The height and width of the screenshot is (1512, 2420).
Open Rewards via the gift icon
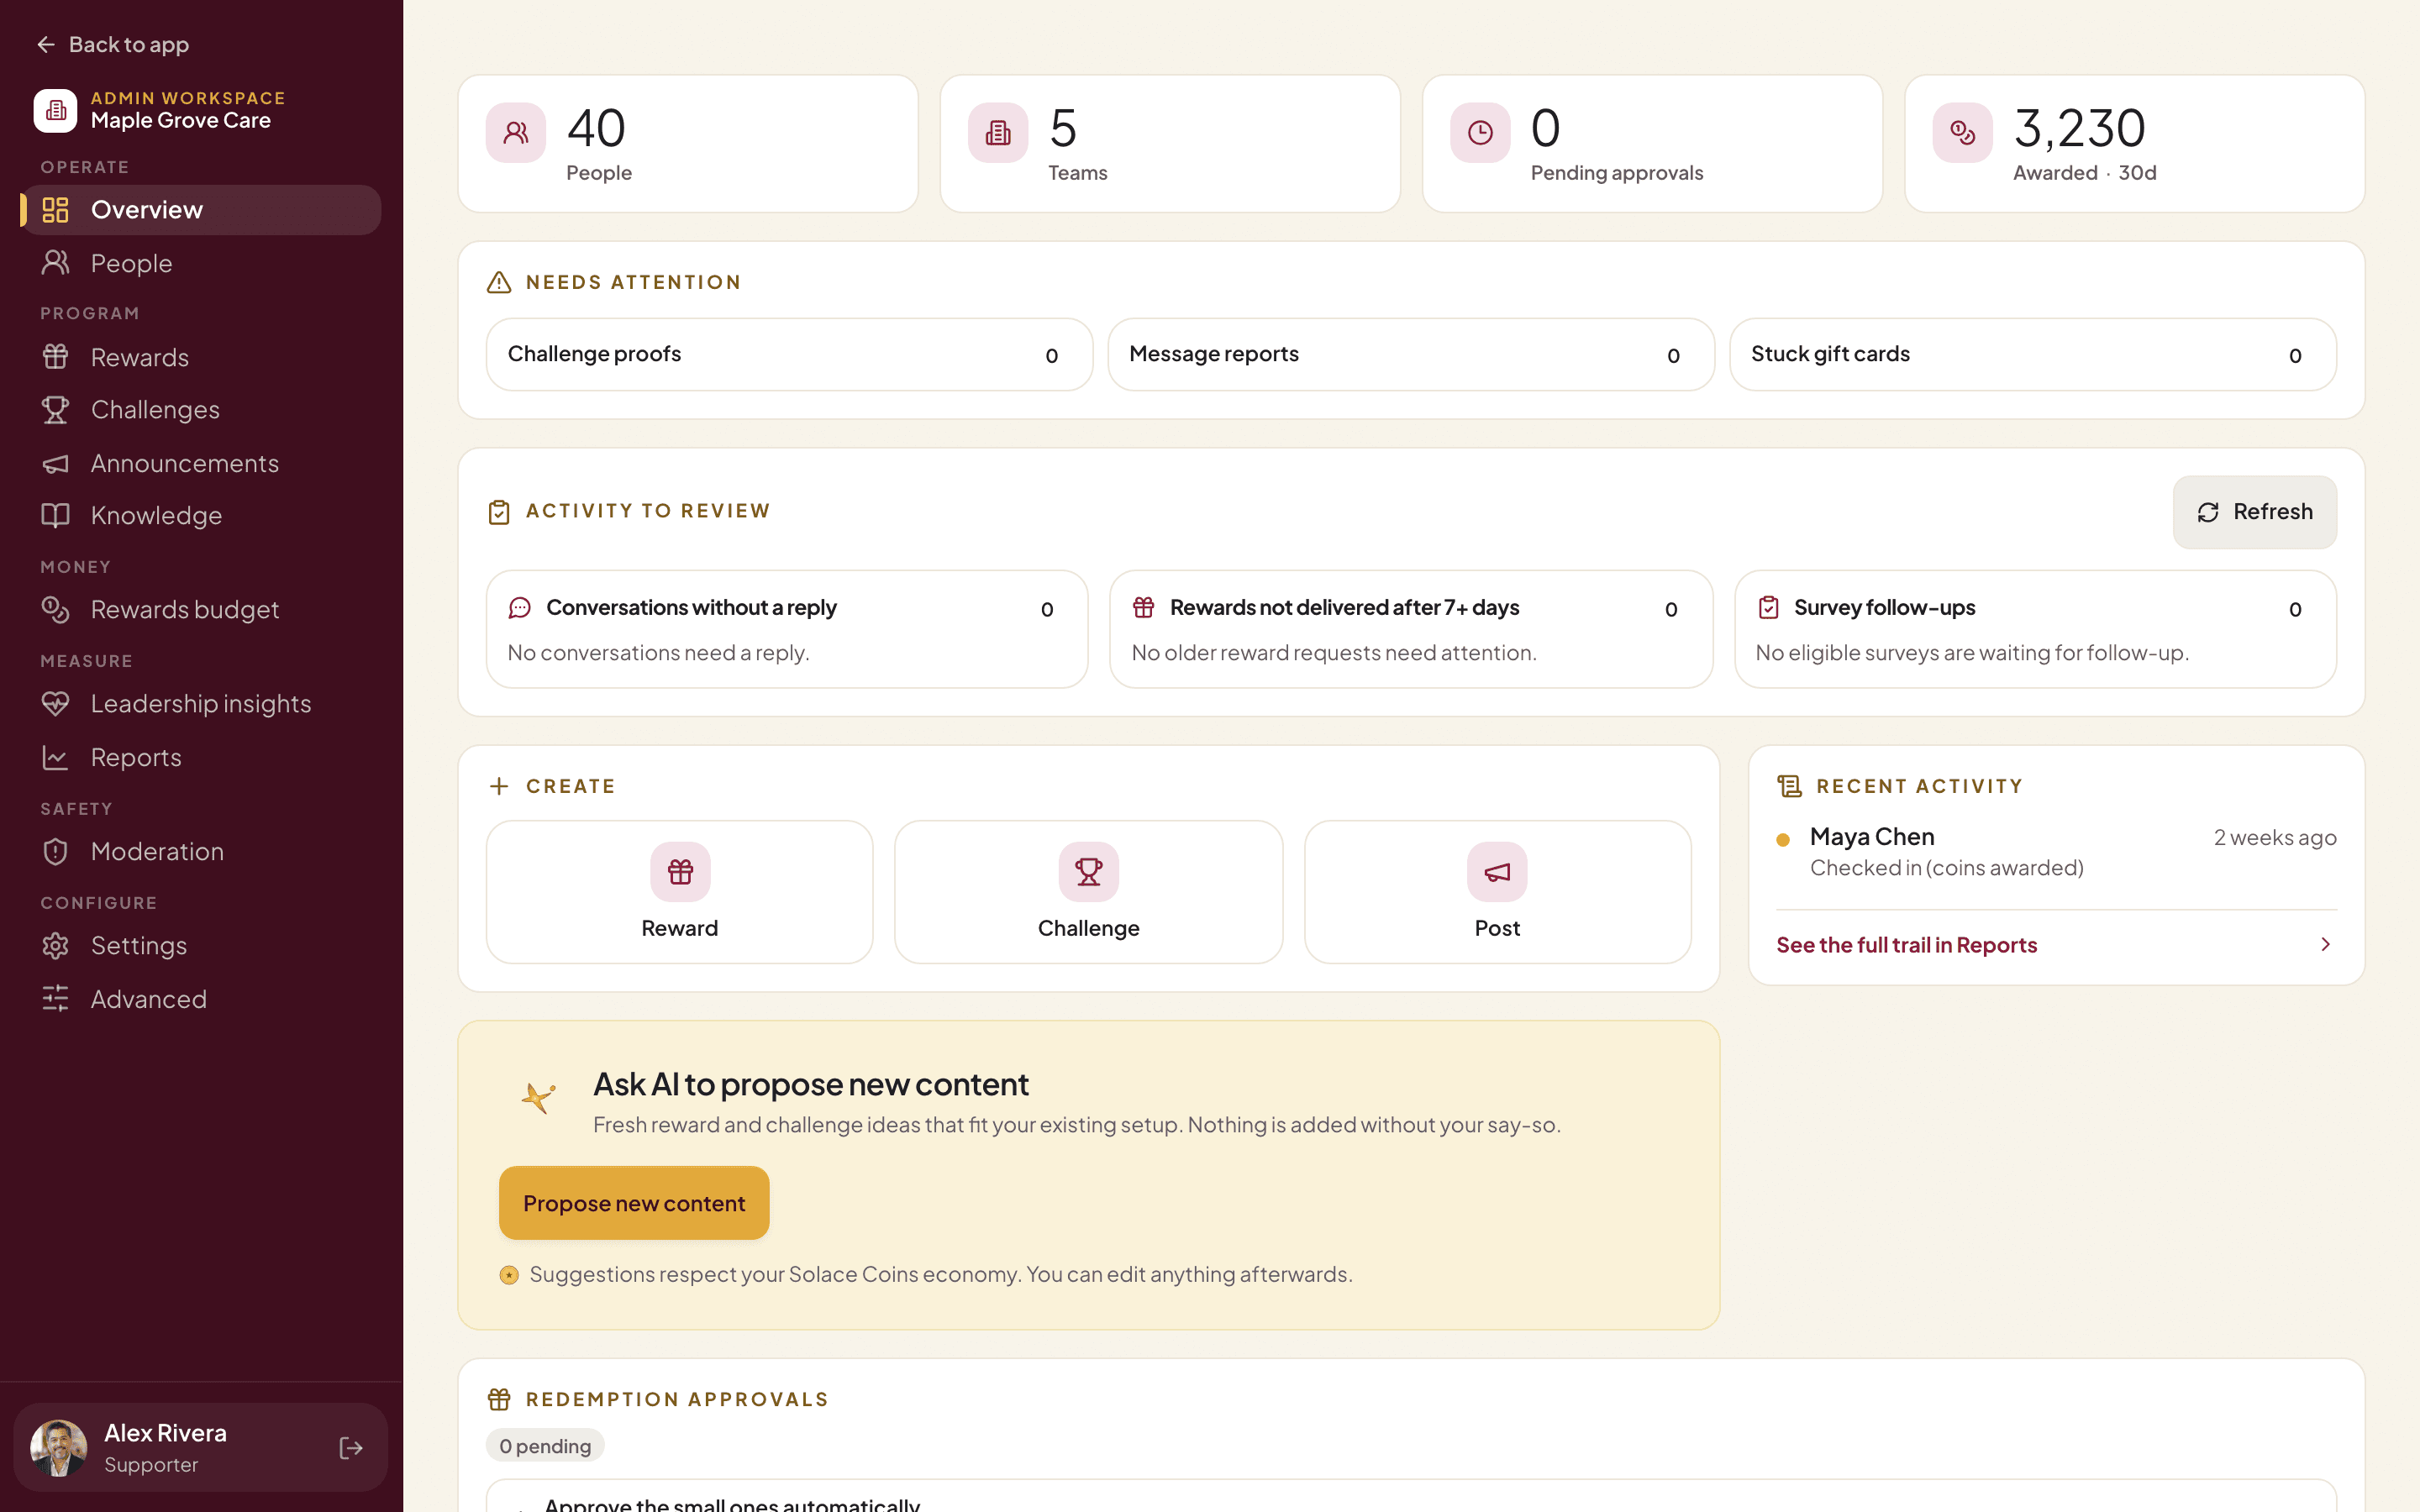click(x=55, y=357)
